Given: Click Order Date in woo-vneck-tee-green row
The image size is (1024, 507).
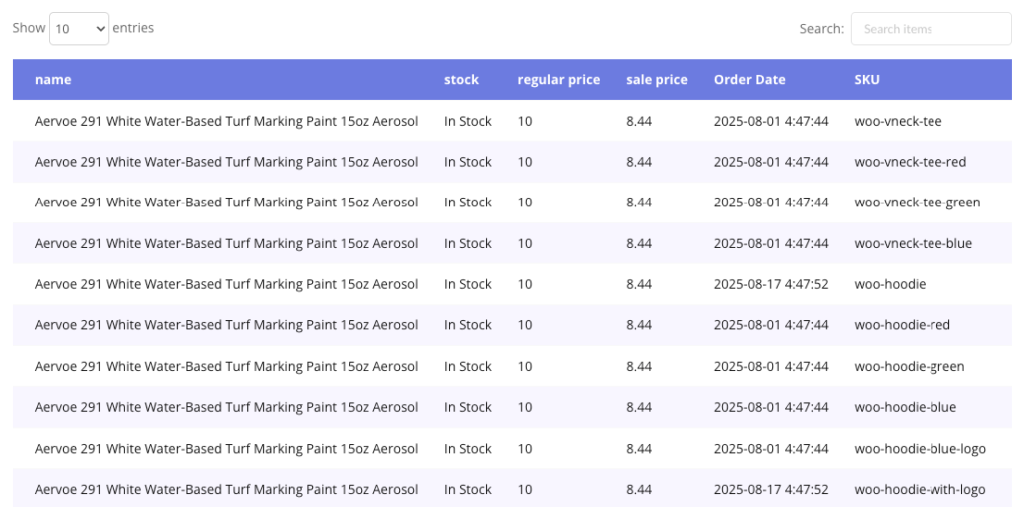Looking at the screenshot, I should coord(771,203).
